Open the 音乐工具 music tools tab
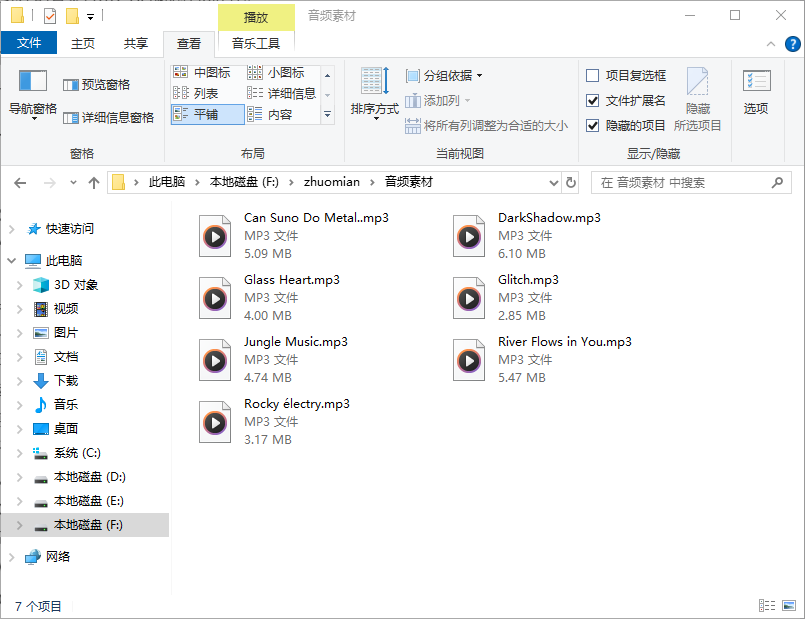The height and width of the screenshot is (619, 805). coord(256,44)
